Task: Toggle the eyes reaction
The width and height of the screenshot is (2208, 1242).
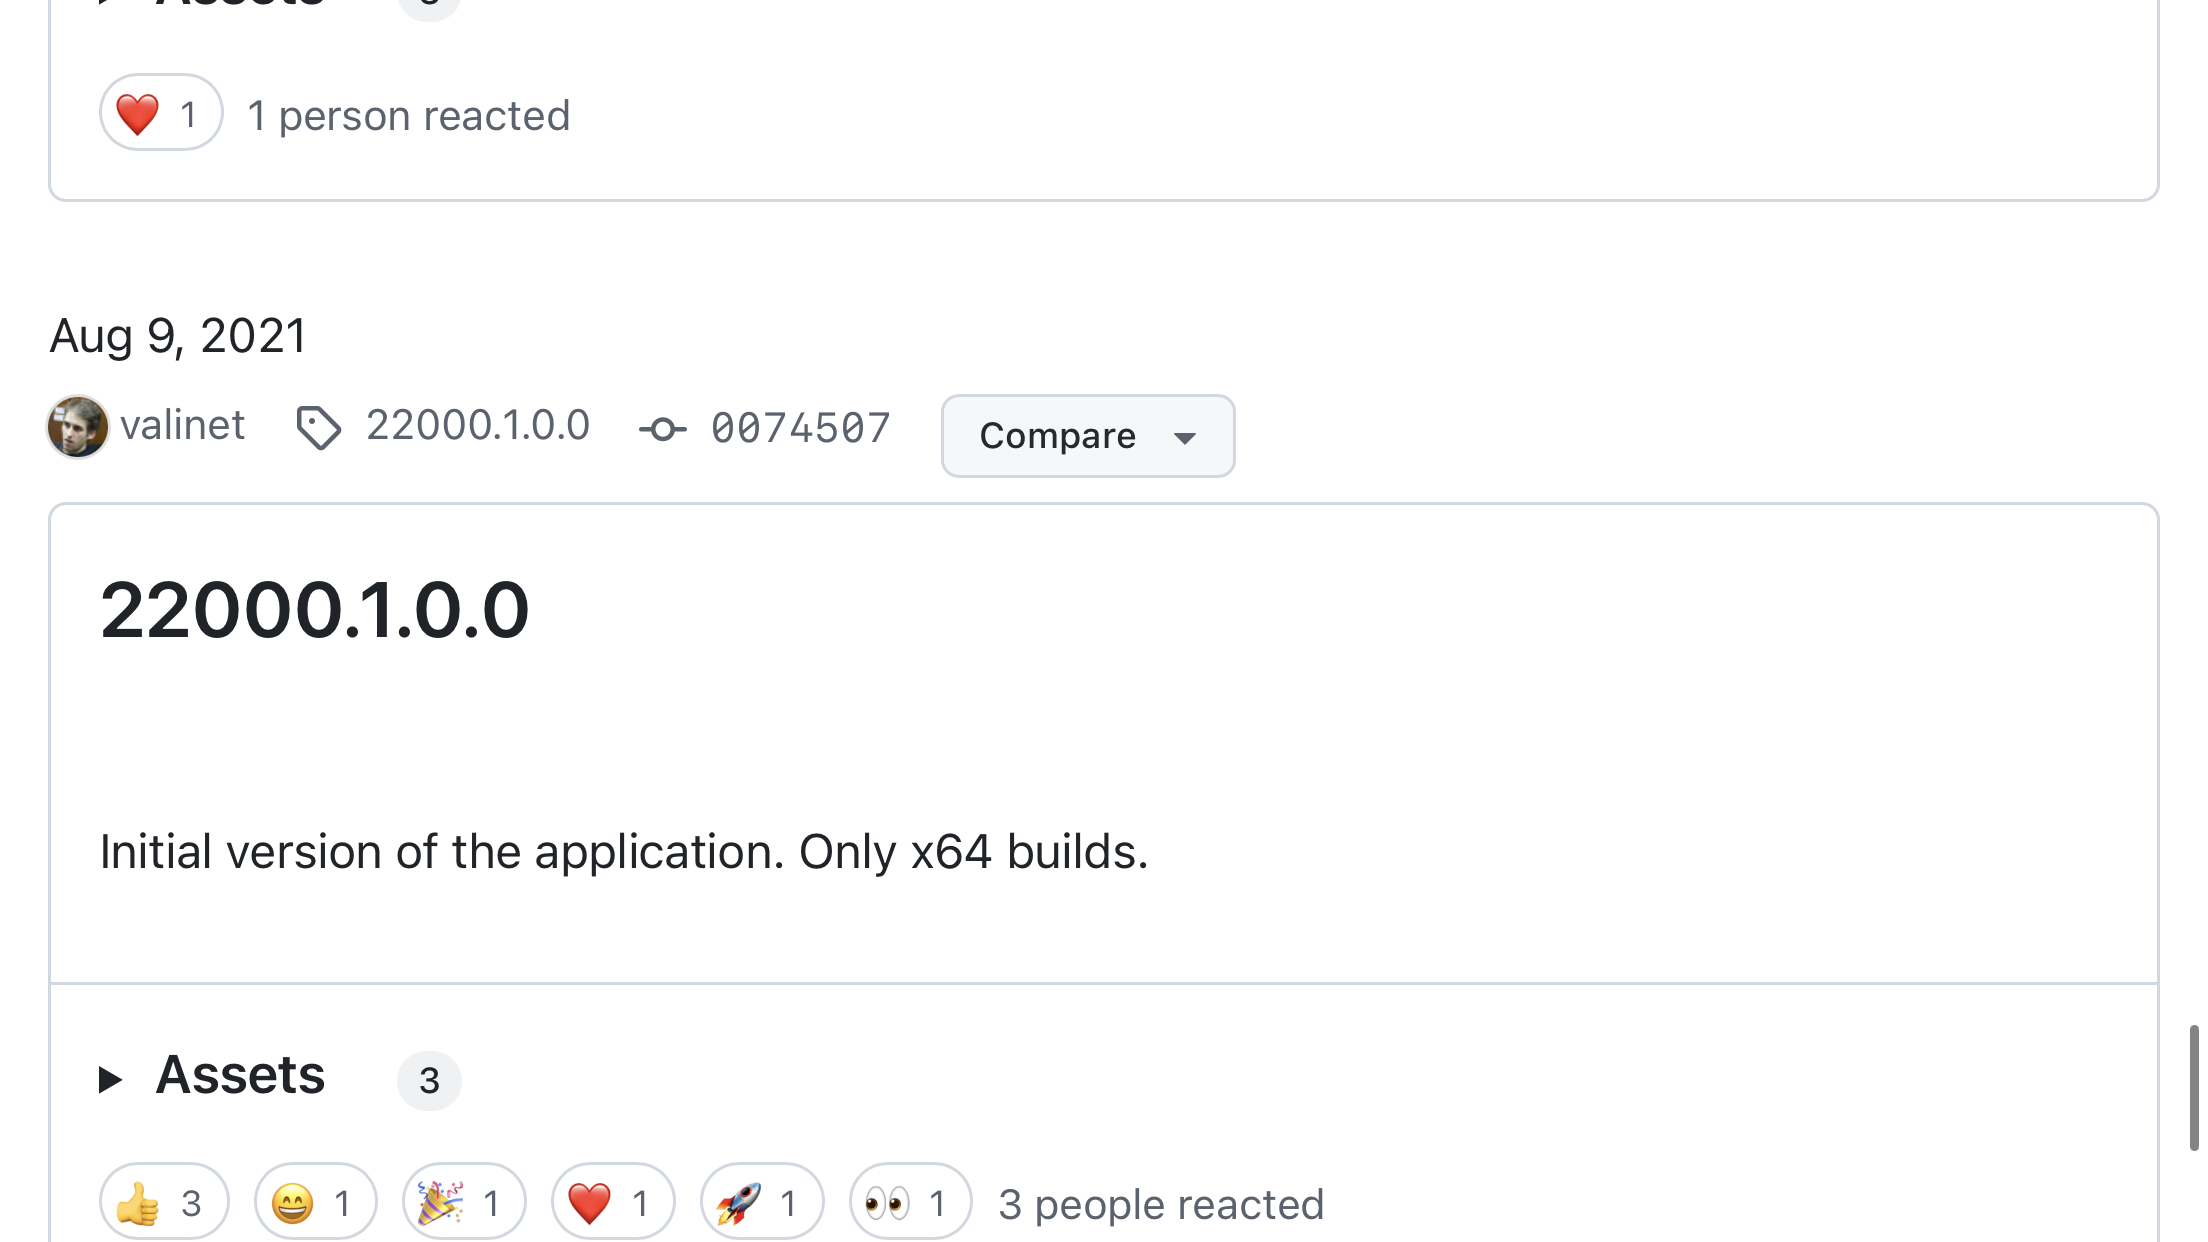Action: (x=910, y=1202)
